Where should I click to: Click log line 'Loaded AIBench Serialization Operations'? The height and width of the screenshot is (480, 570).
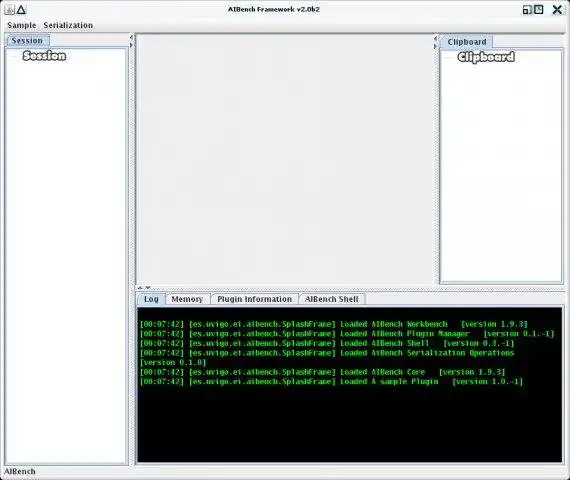pos(327,353)
